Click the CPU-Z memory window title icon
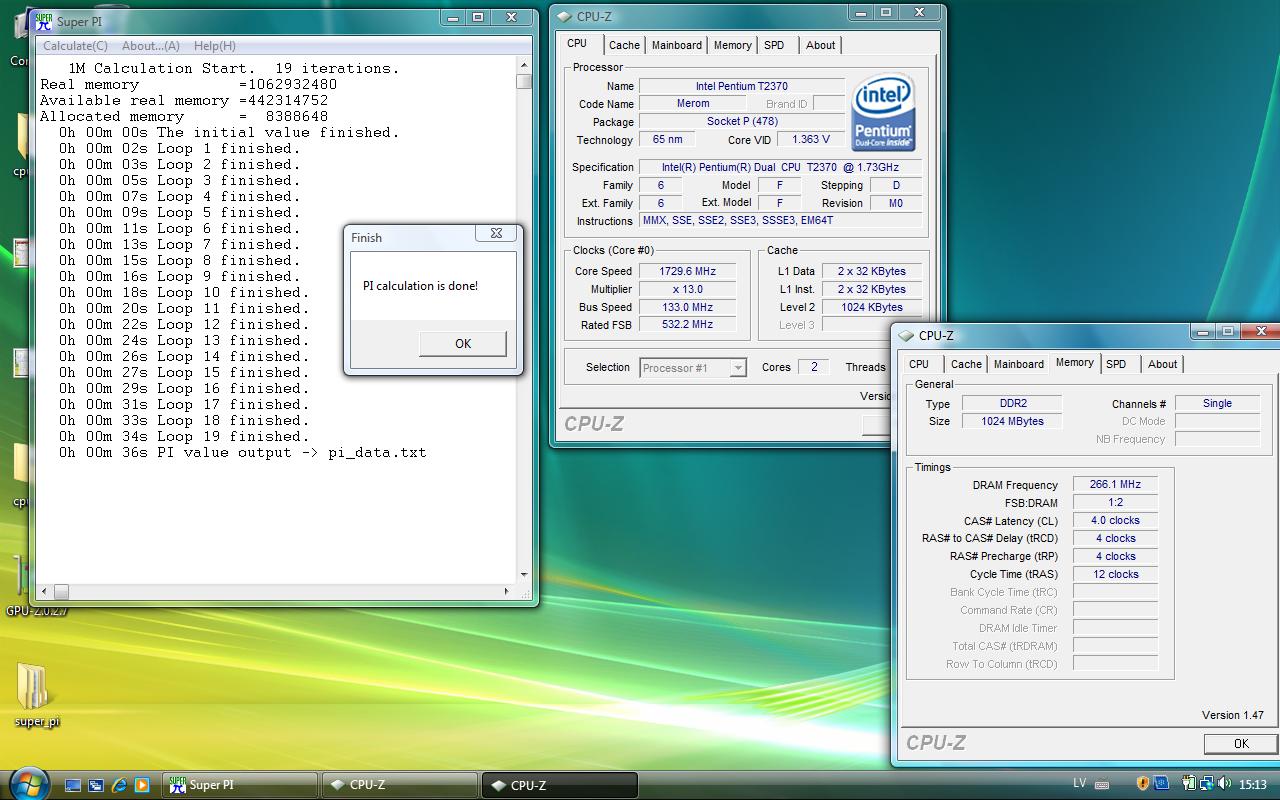 pos(906,336)
